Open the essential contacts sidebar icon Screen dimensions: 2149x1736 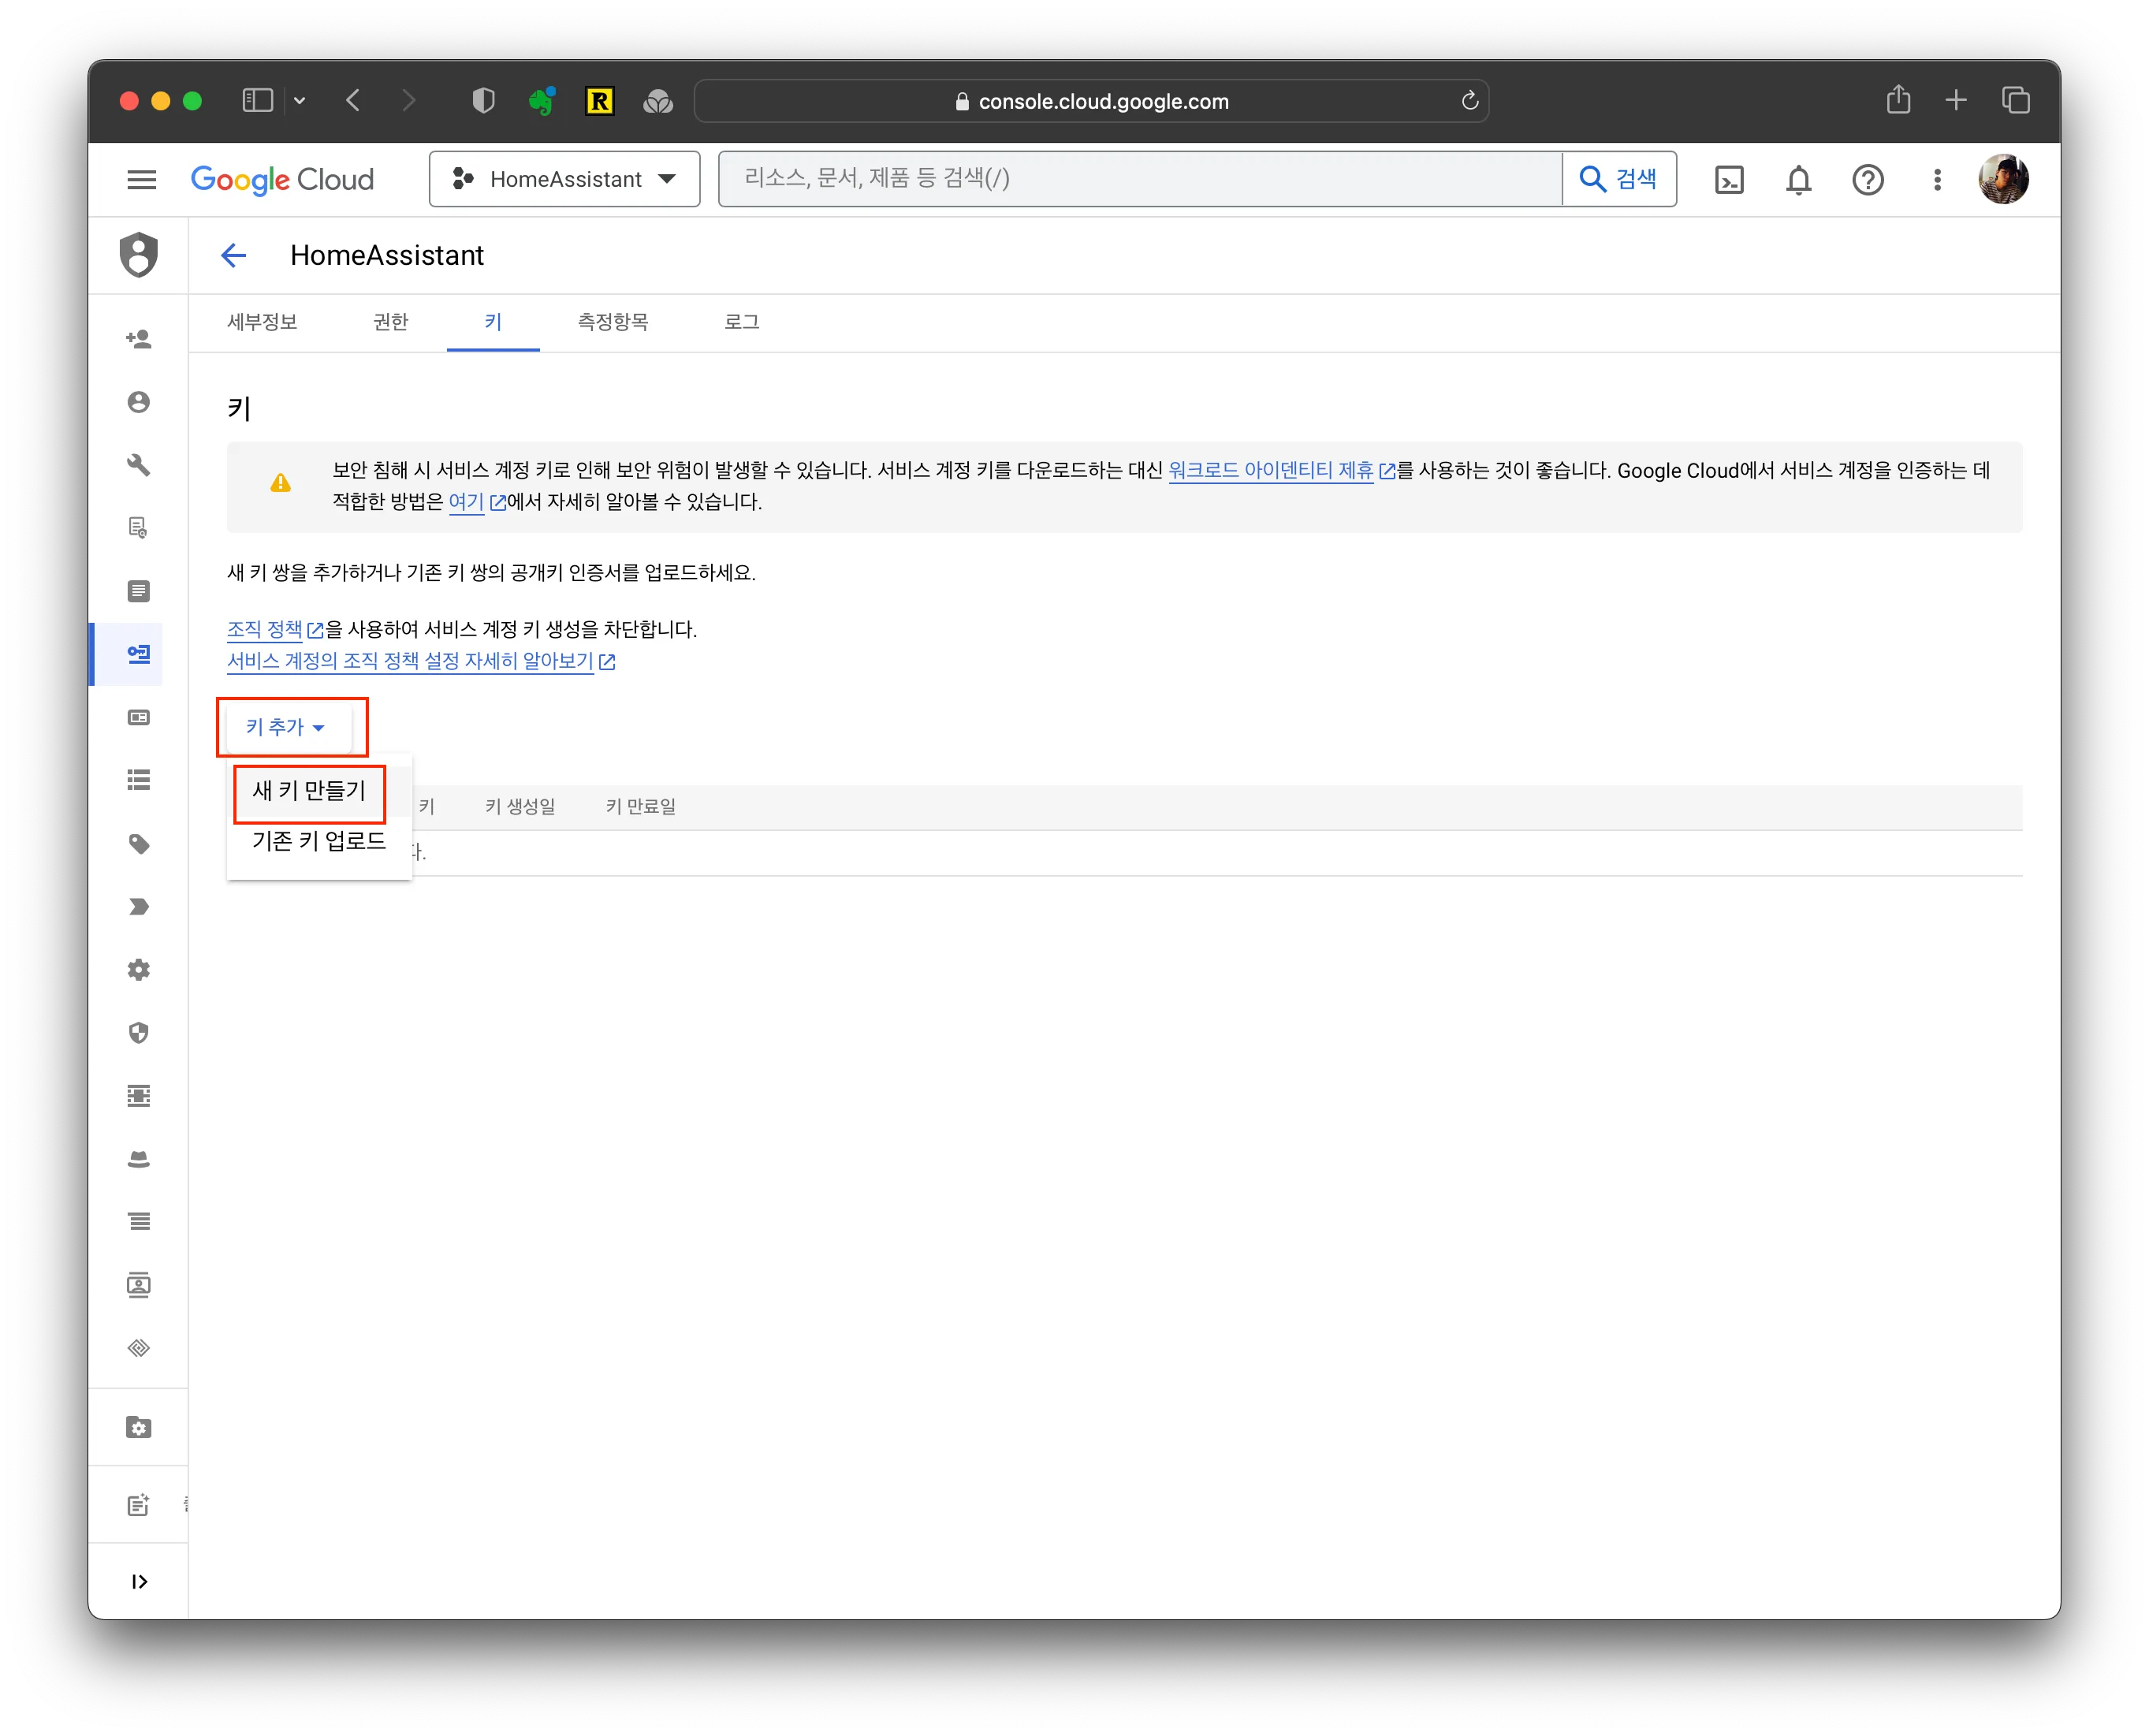(x=139, y=1285)
